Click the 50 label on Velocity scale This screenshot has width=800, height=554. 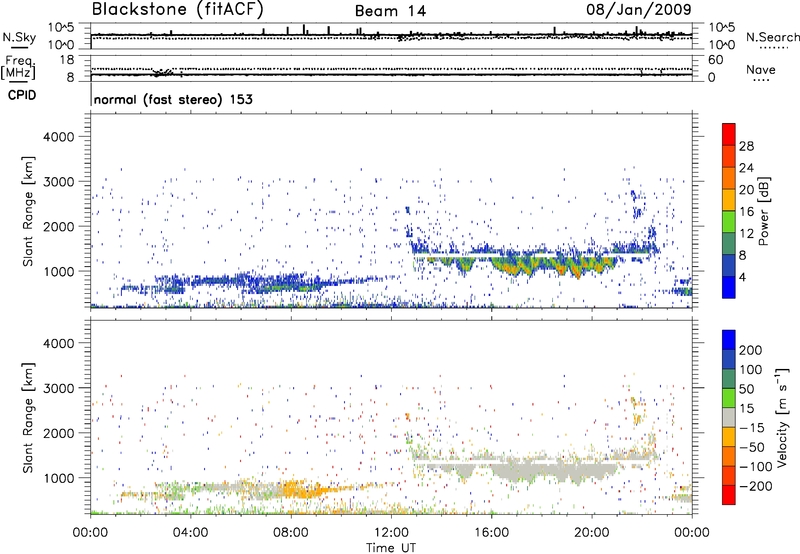[x=746, y=389]
